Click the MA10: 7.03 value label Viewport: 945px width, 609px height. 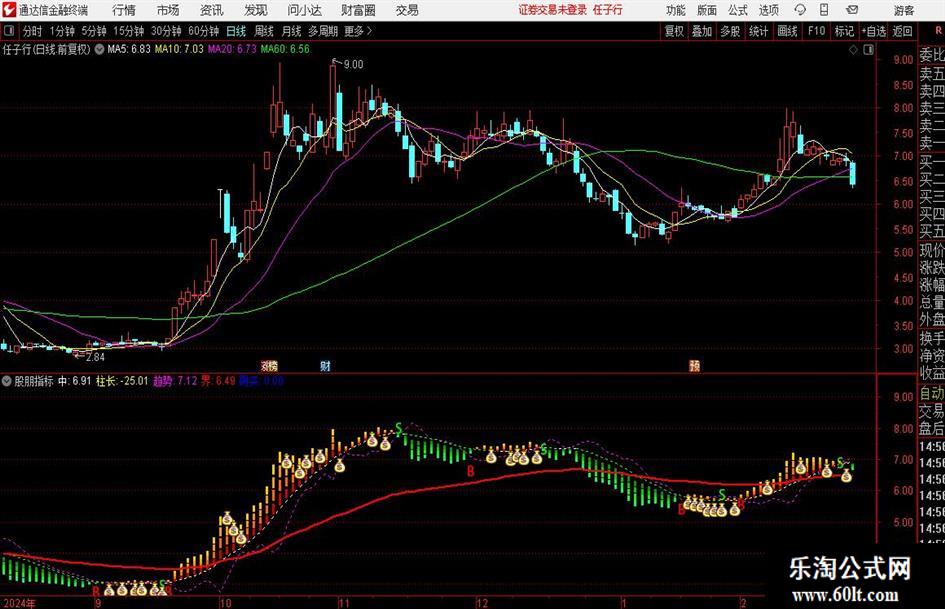(179, 49)
